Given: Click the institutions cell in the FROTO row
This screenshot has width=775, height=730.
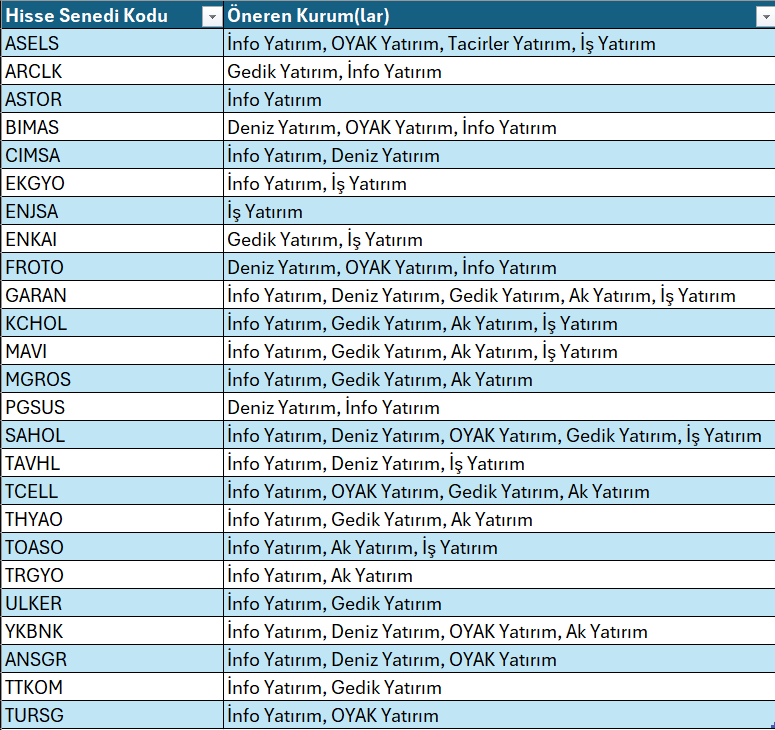Looking at the screenshot, I should (499, 266).
